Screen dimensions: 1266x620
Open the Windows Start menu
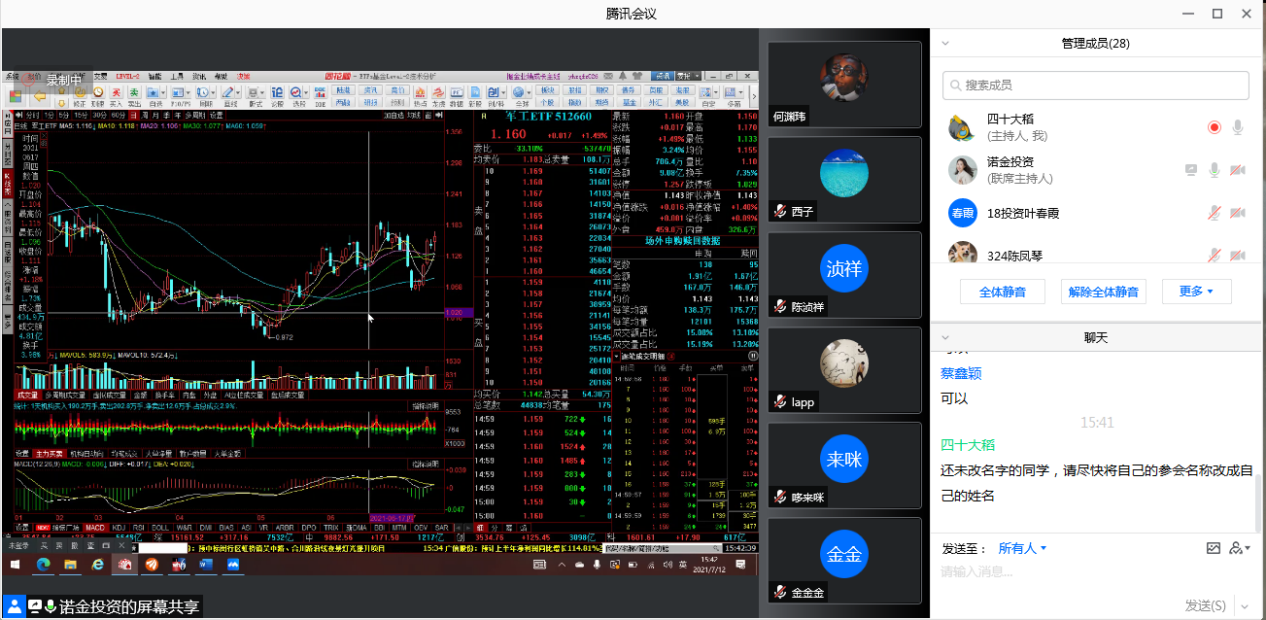pos(15,564)
